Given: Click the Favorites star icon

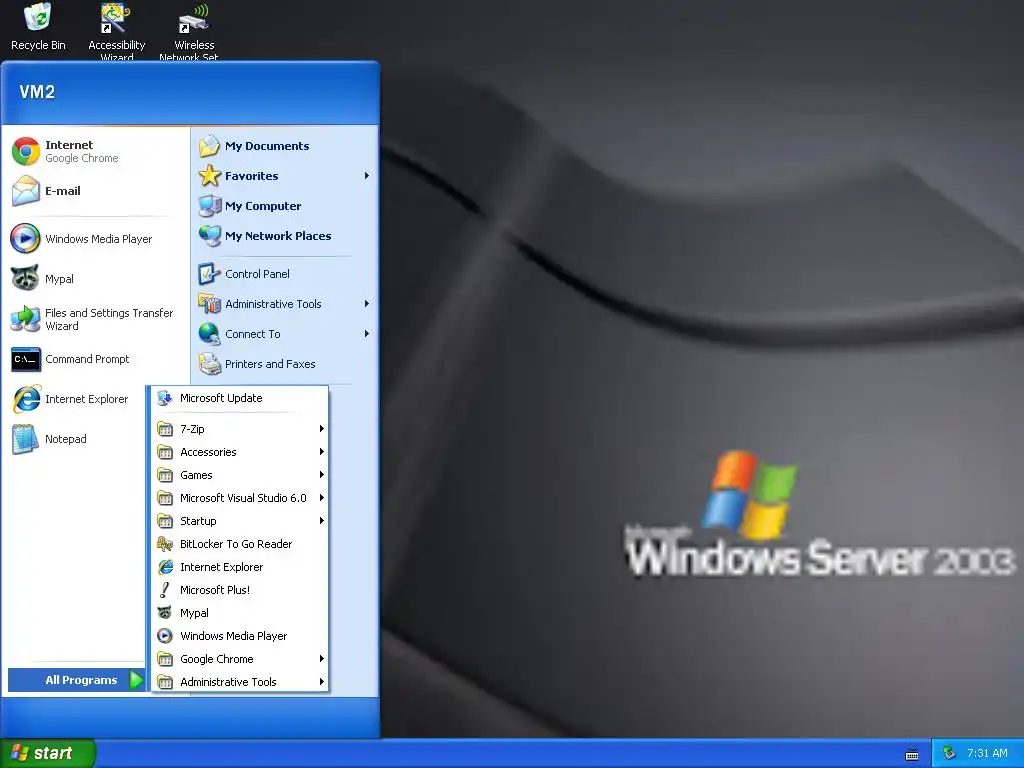Looking at the screenshot, I should 210,176.
